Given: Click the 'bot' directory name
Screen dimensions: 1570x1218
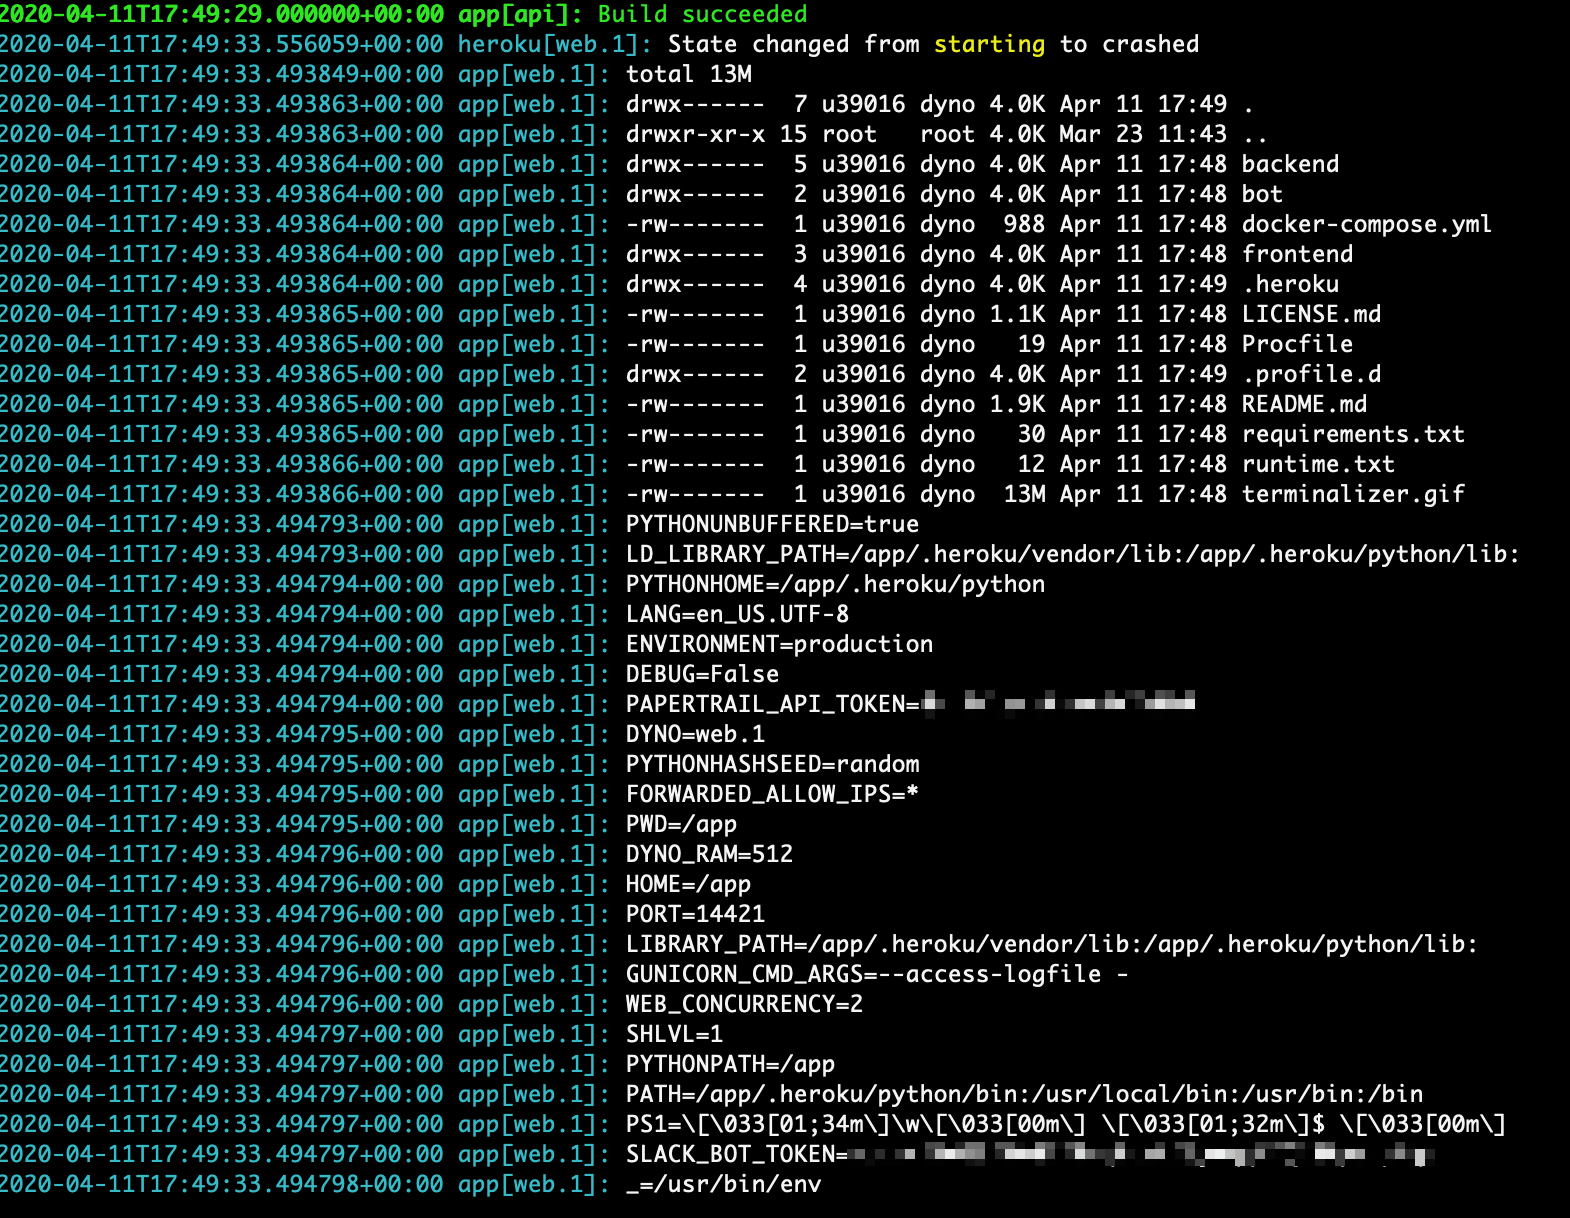Looking at the screenshot, I should click(x=1262, y=194).
